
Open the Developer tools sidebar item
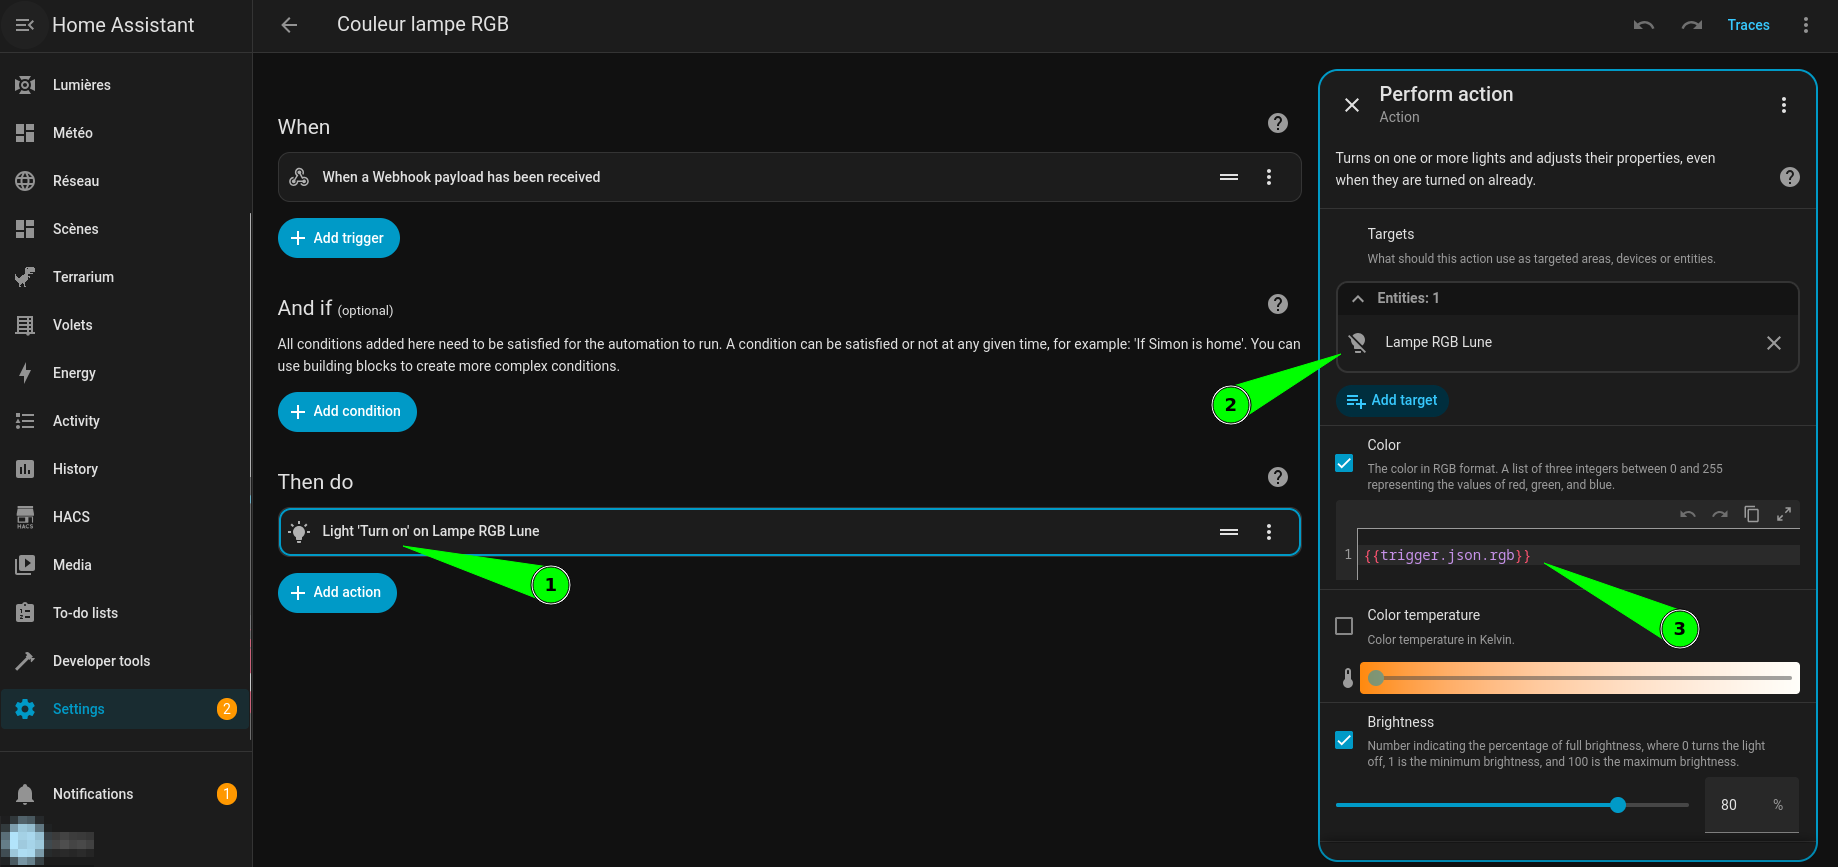pyautogui.click(x=101, y=661)
